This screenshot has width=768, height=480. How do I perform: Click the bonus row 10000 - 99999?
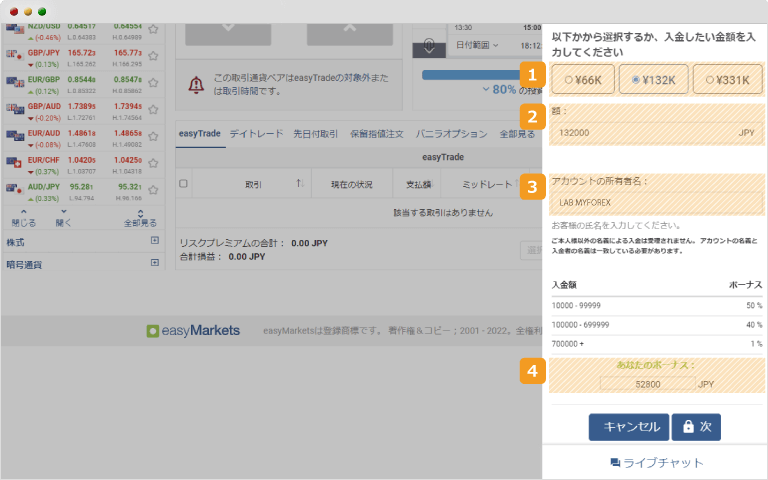click(x=657, y=306)
